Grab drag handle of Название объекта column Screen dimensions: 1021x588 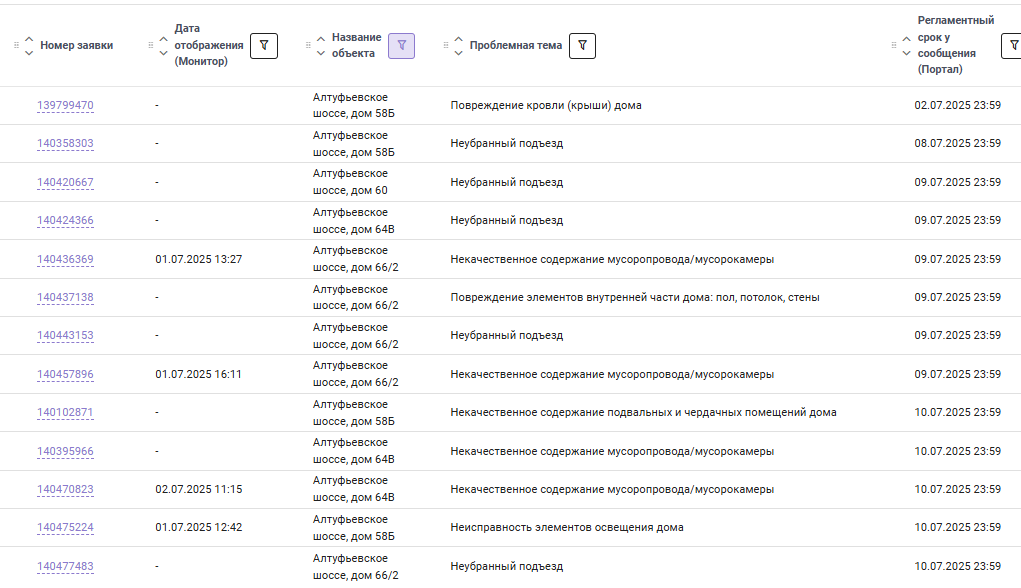(x=308, y=46)
